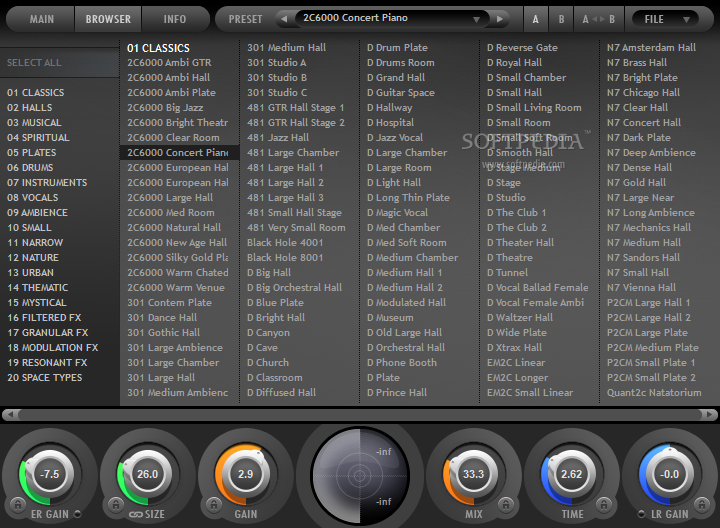Click the MIX knob showing 33.3
The width and height of the screenshot is (720, 528).
click(x=473, y=474)
